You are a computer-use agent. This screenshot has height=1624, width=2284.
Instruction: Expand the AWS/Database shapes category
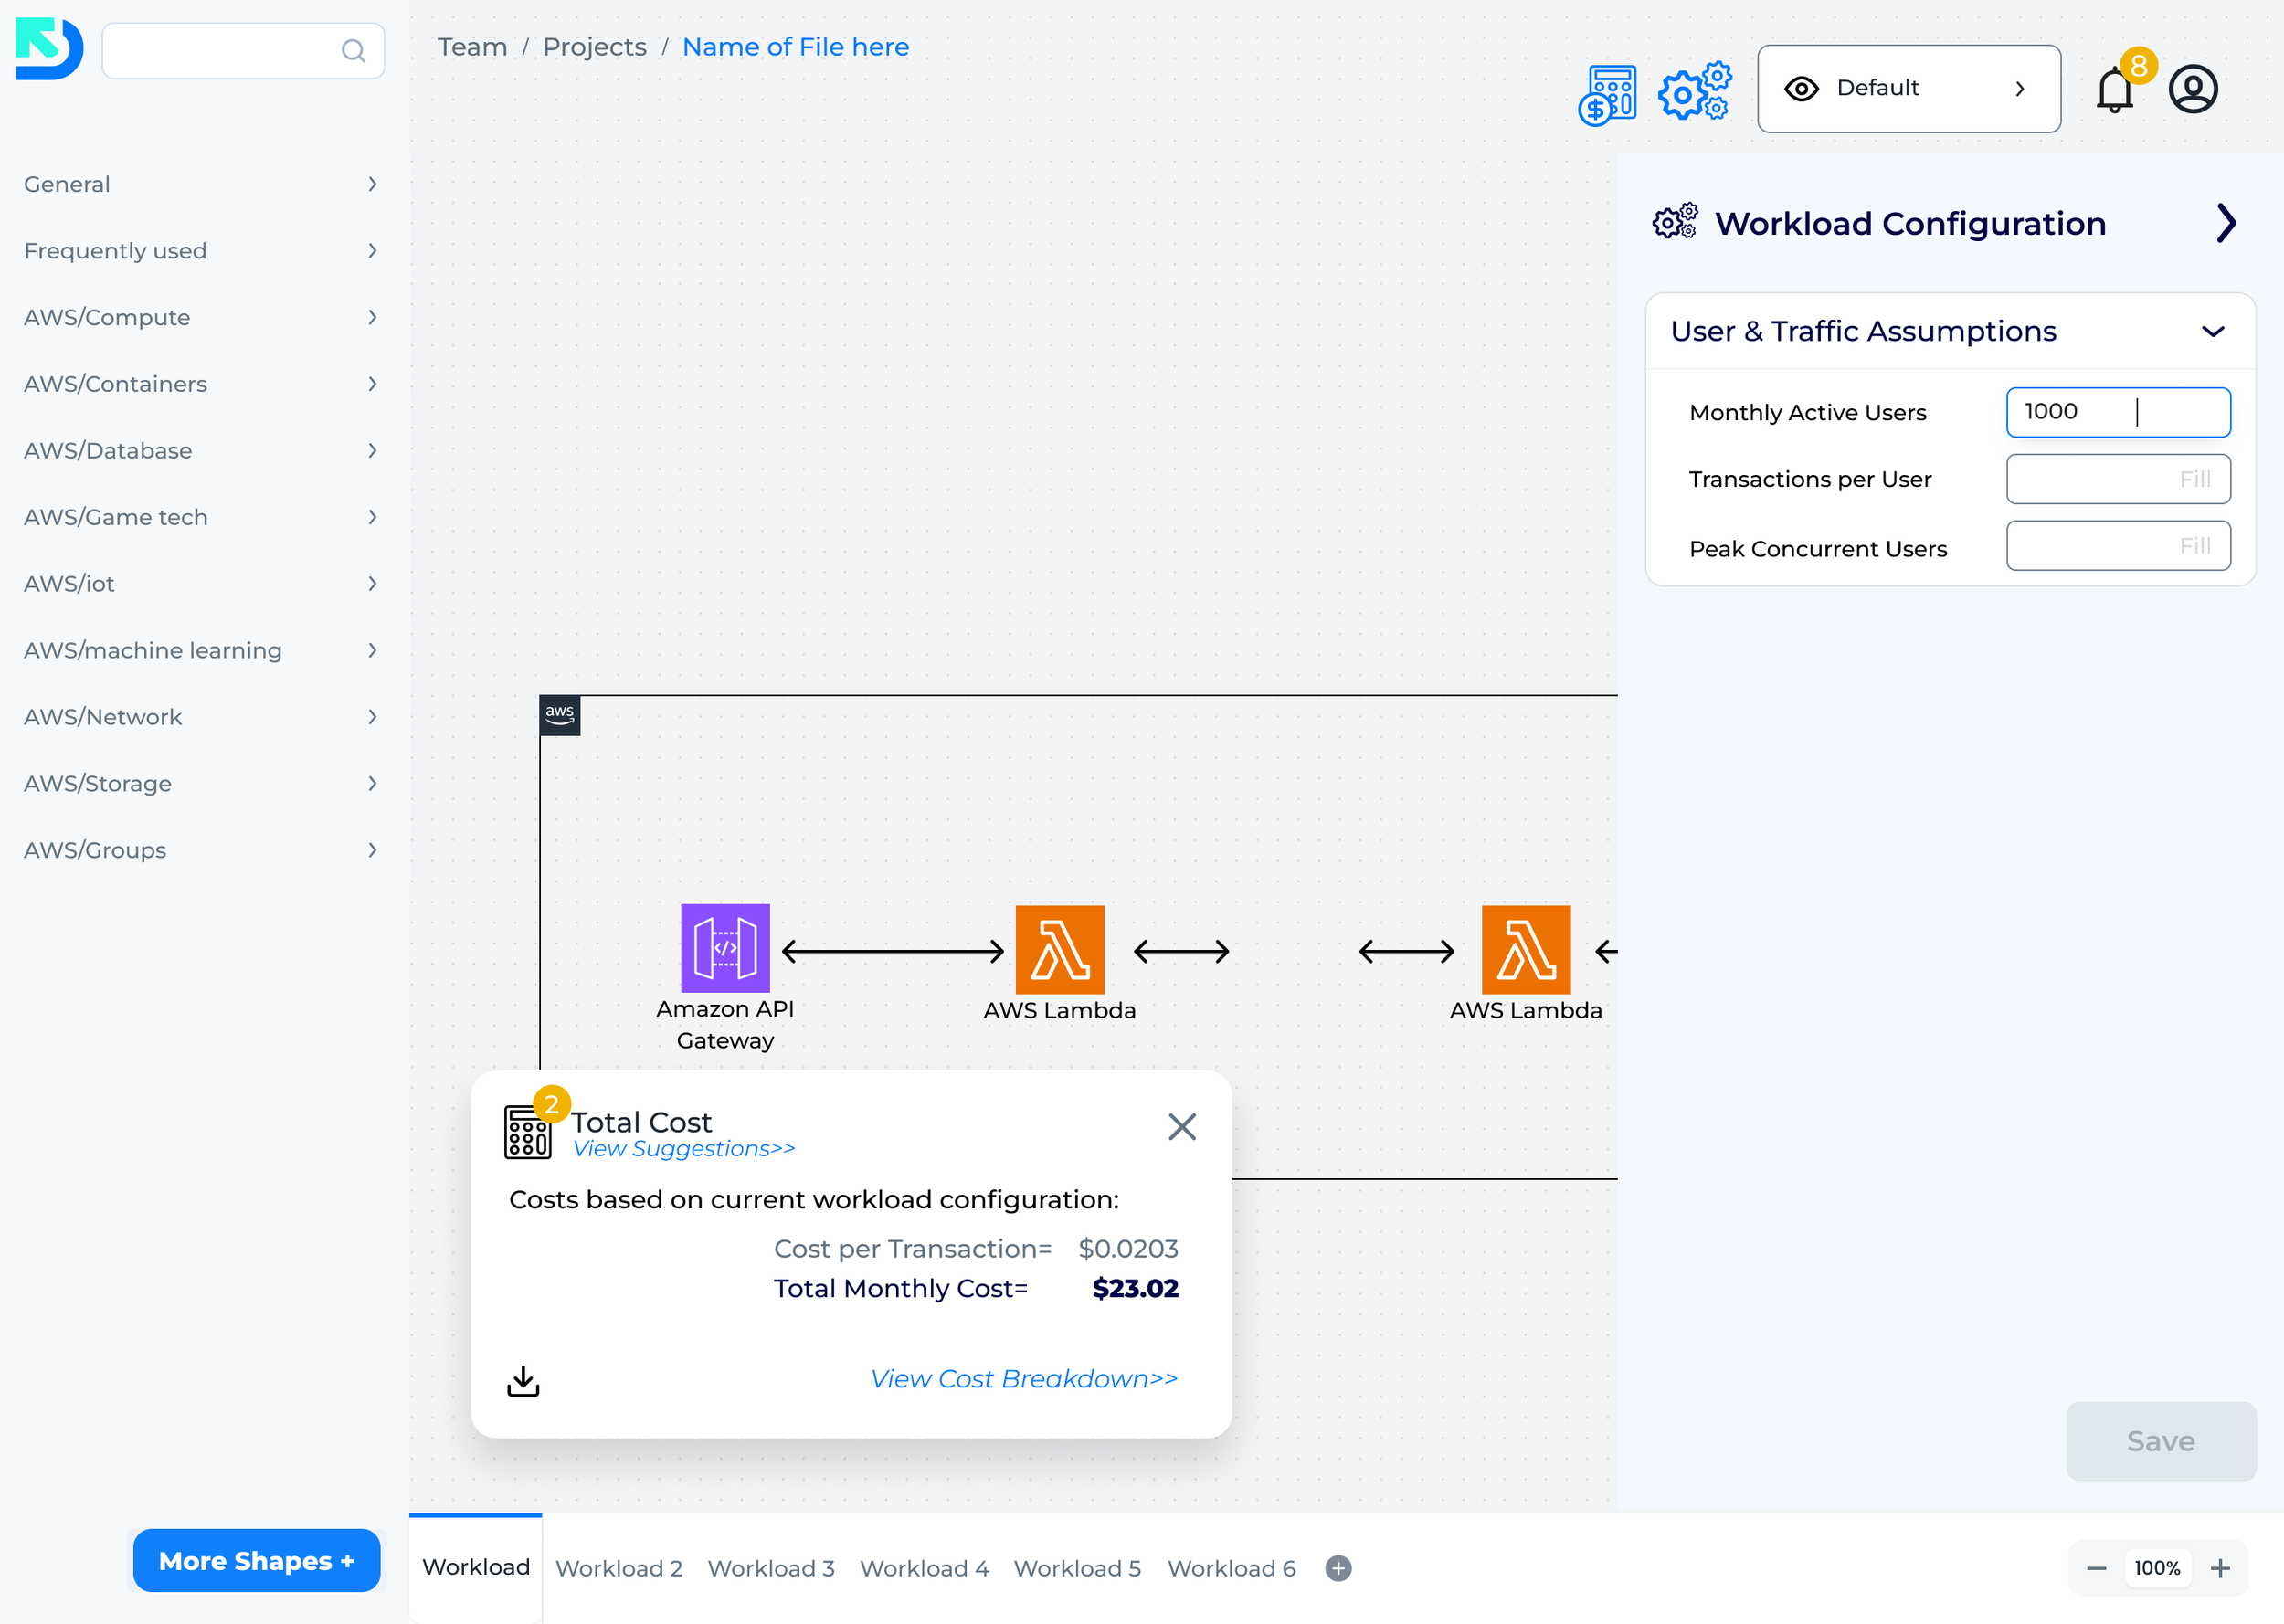click(x=200, y=451)
